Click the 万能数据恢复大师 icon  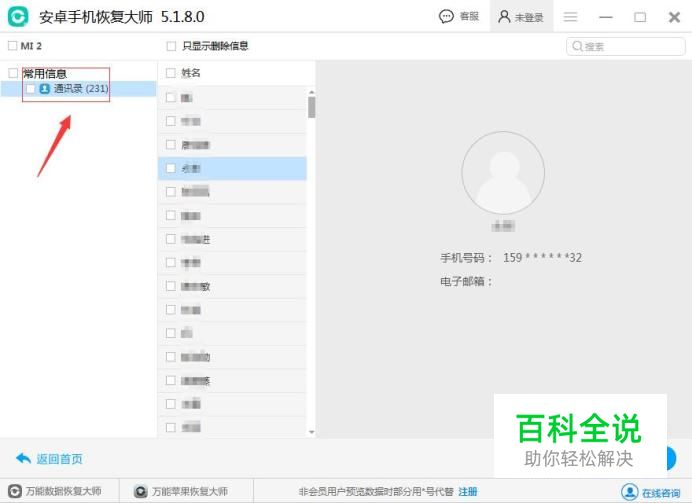[x=15, y=491]
